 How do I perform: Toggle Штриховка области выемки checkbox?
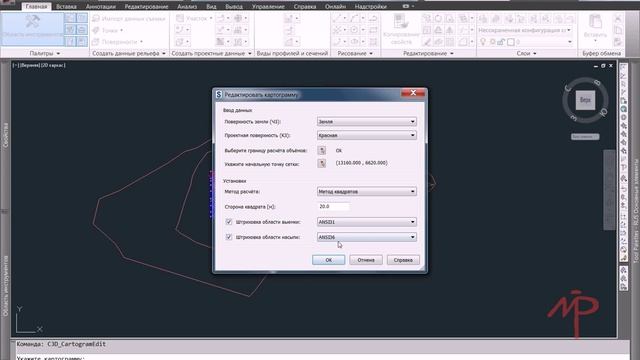[x=229, y=222]
